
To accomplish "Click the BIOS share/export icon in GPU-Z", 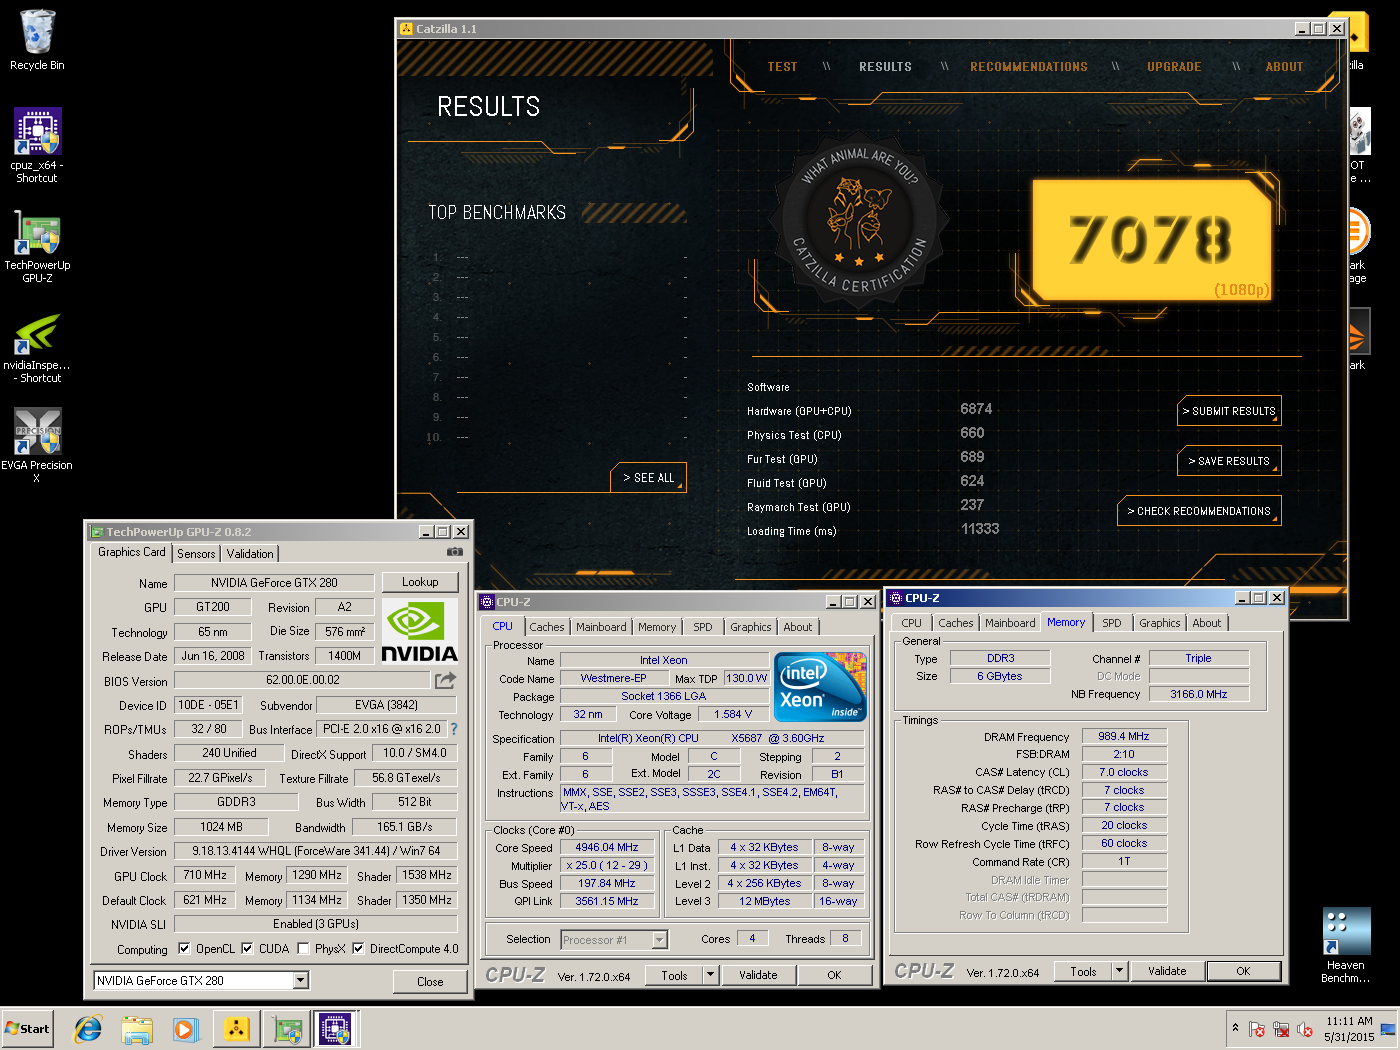I will click(x=445, y=680).
